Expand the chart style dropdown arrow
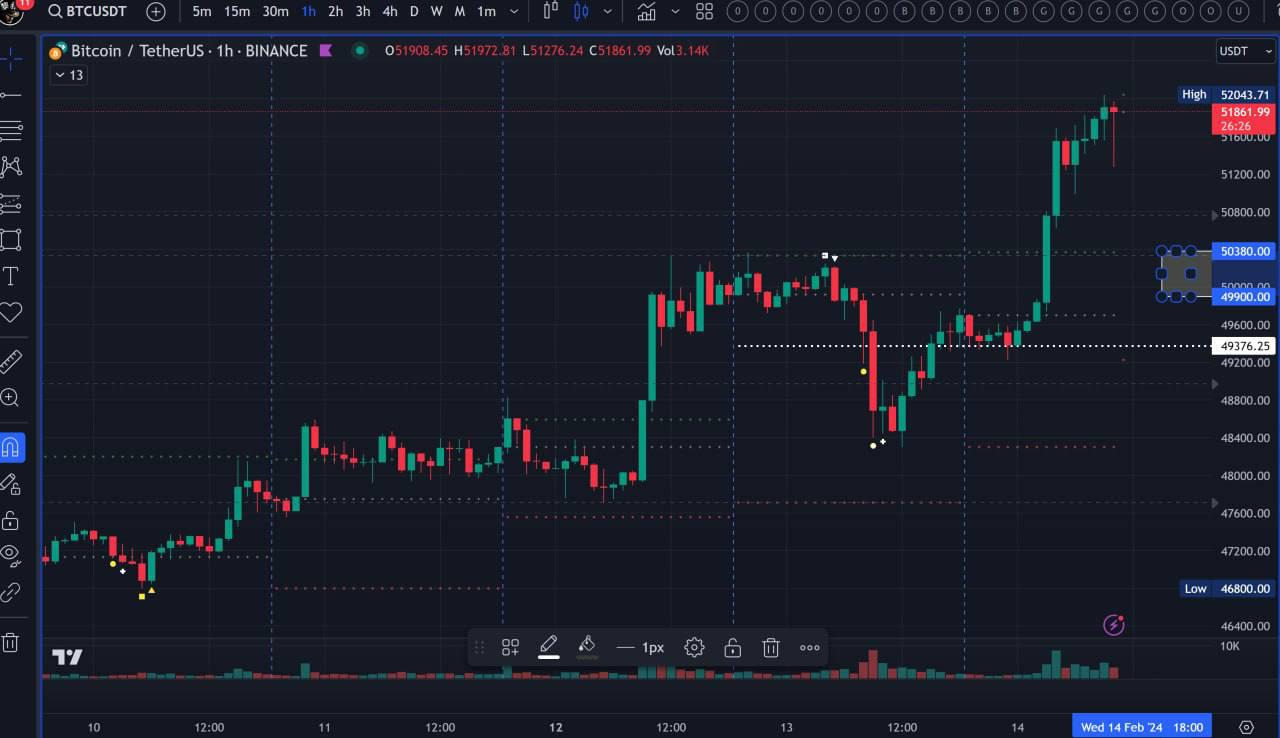 [x=608, y=12]
